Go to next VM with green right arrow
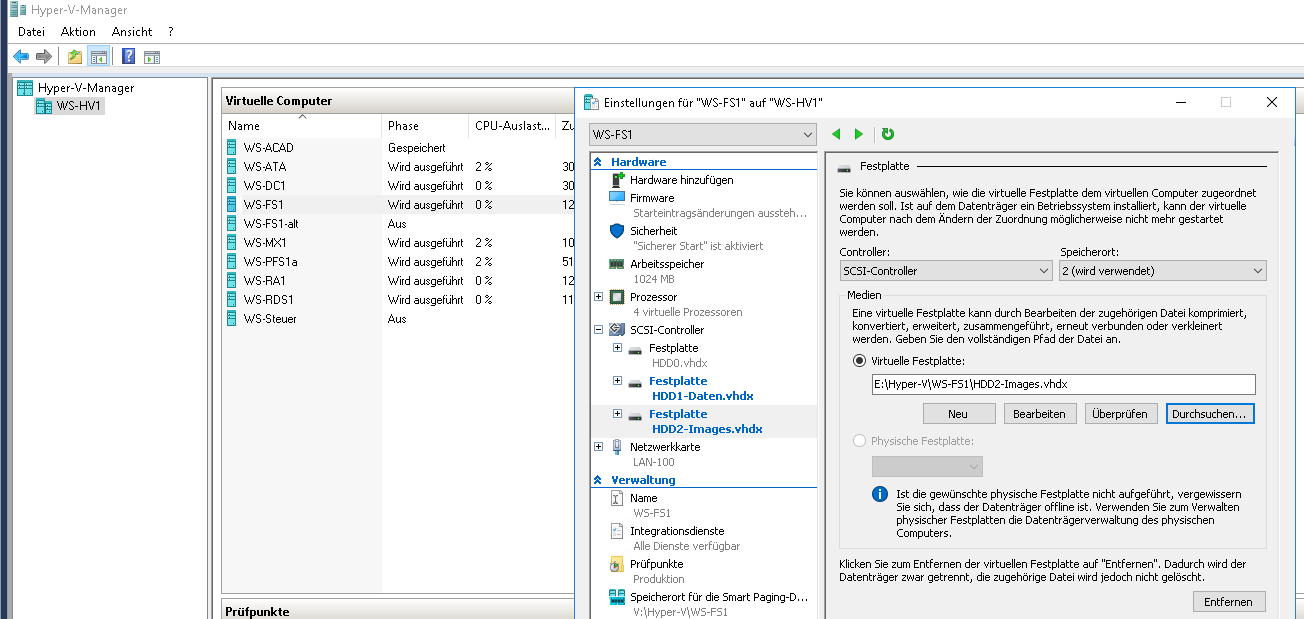1304x619 pixels. coord(859,134)
